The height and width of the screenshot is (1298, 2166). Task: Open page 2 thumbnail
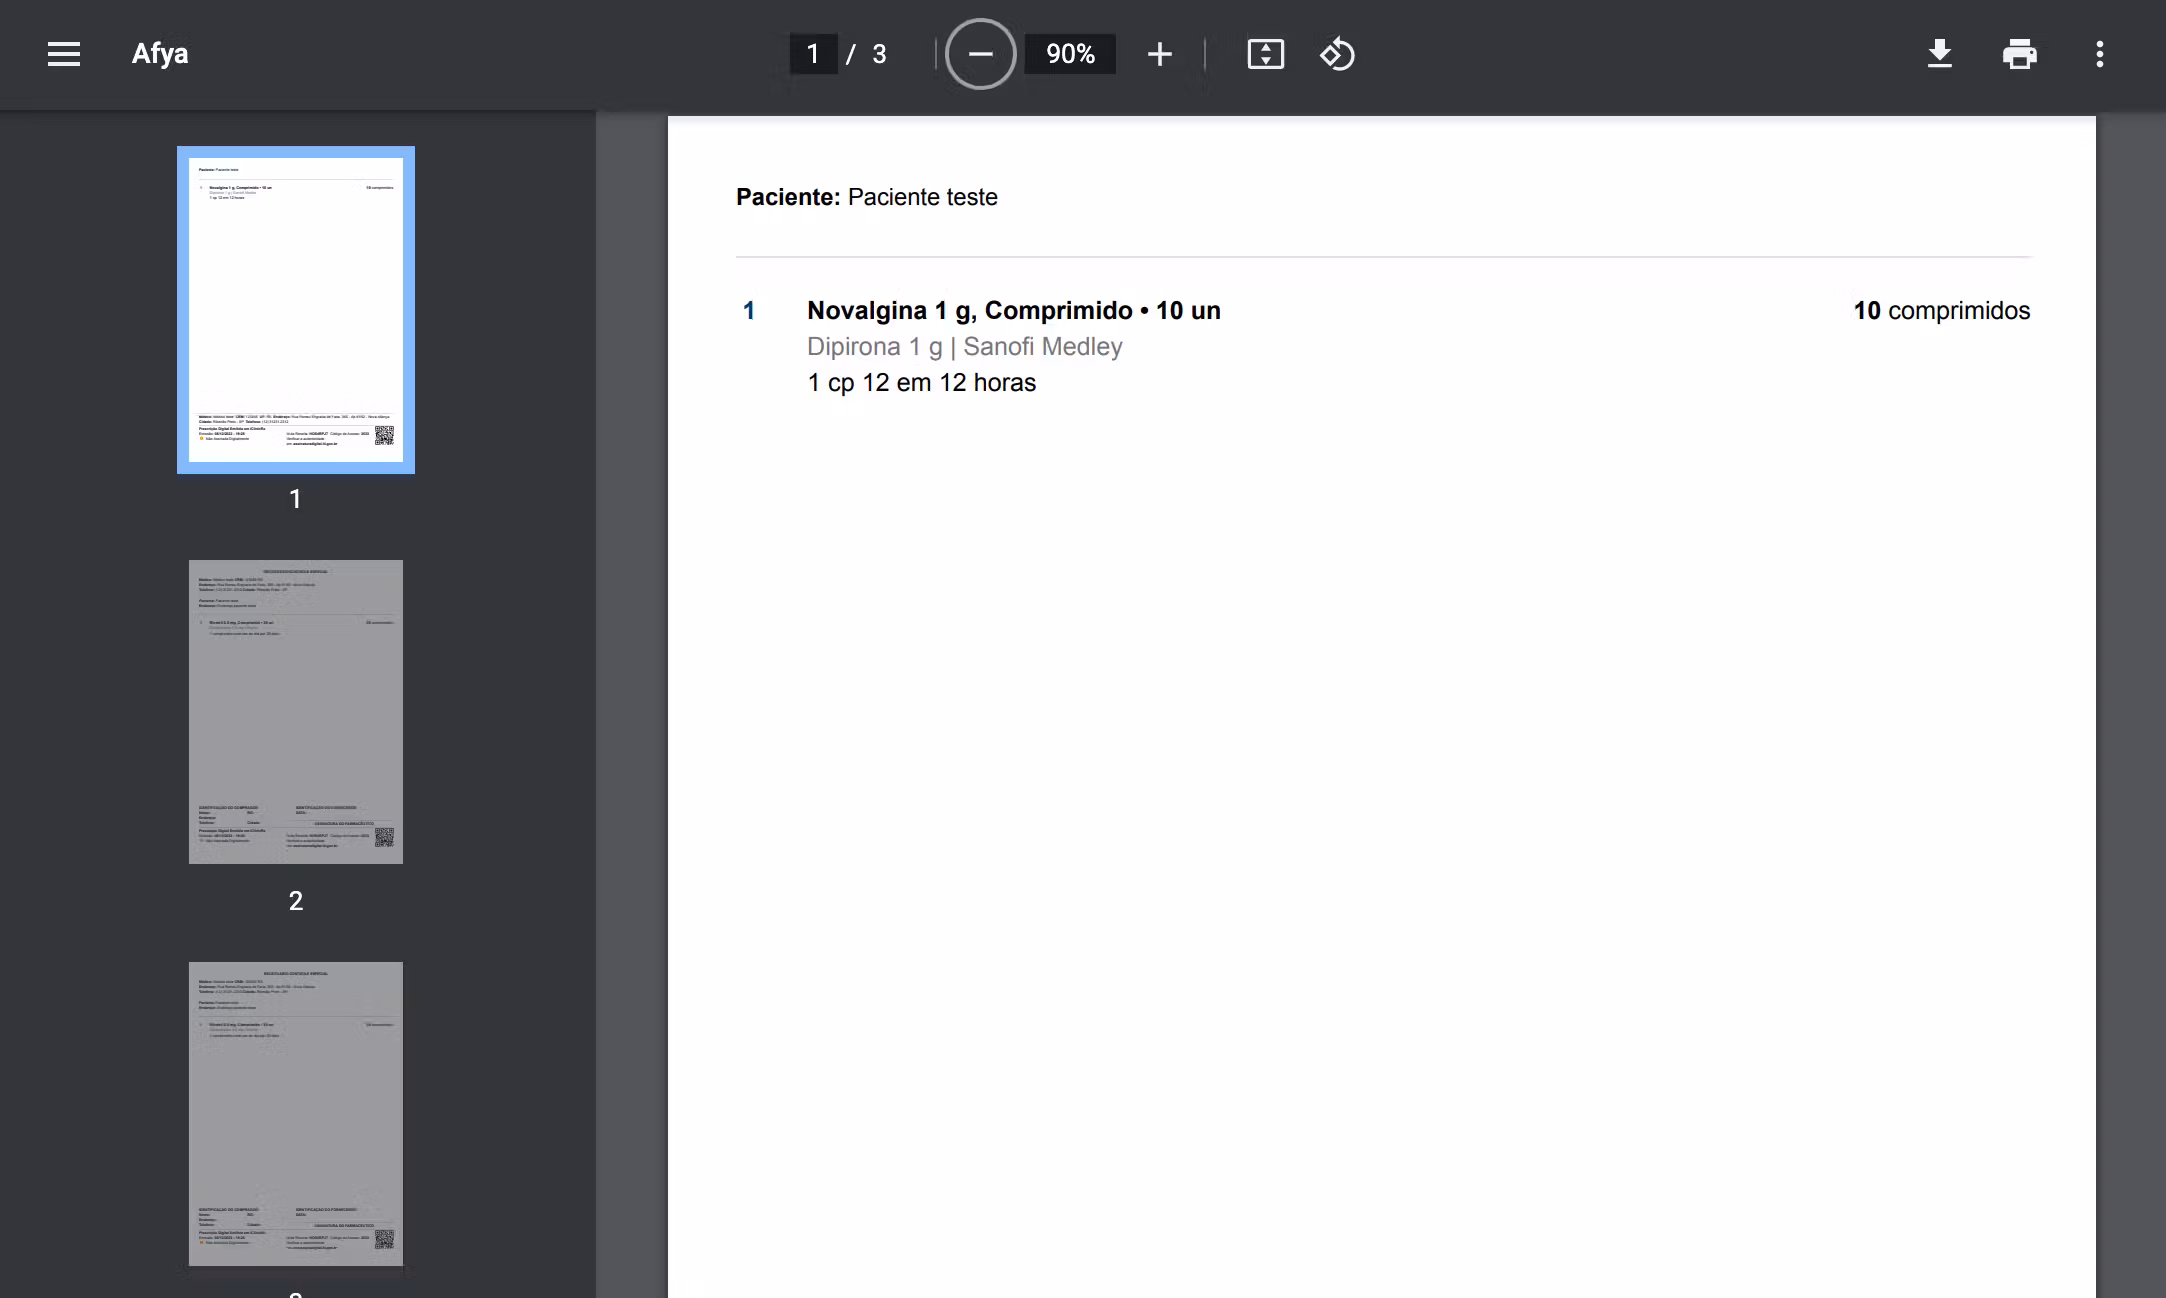pos(296,711)
